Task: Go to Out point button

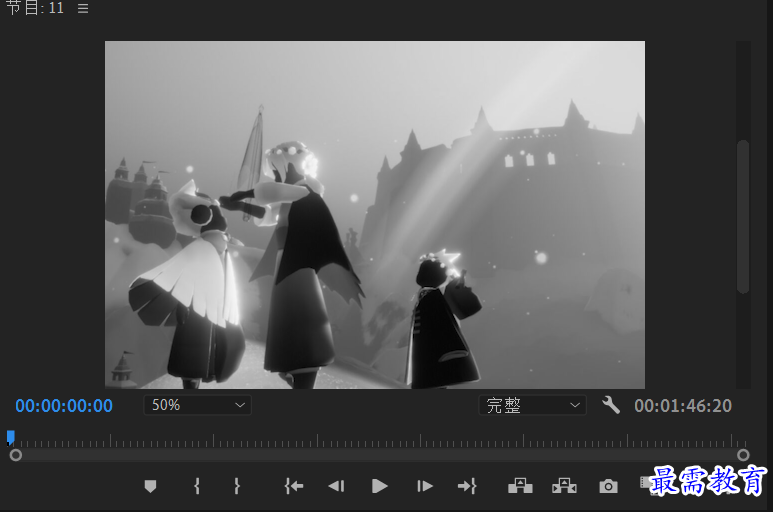Action: click(x=467, y=486)
